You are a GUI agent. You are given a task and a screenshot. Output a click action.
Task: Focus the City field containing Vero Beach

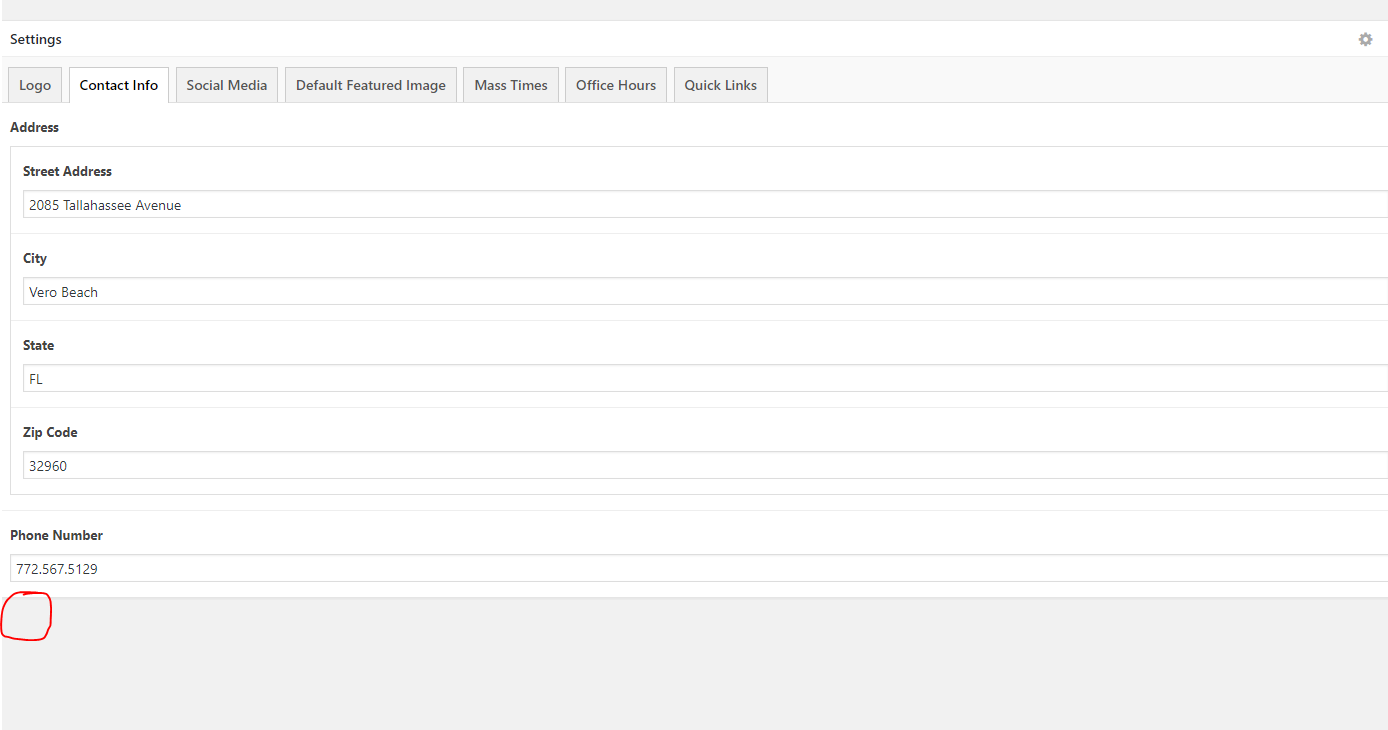point(700,292)
